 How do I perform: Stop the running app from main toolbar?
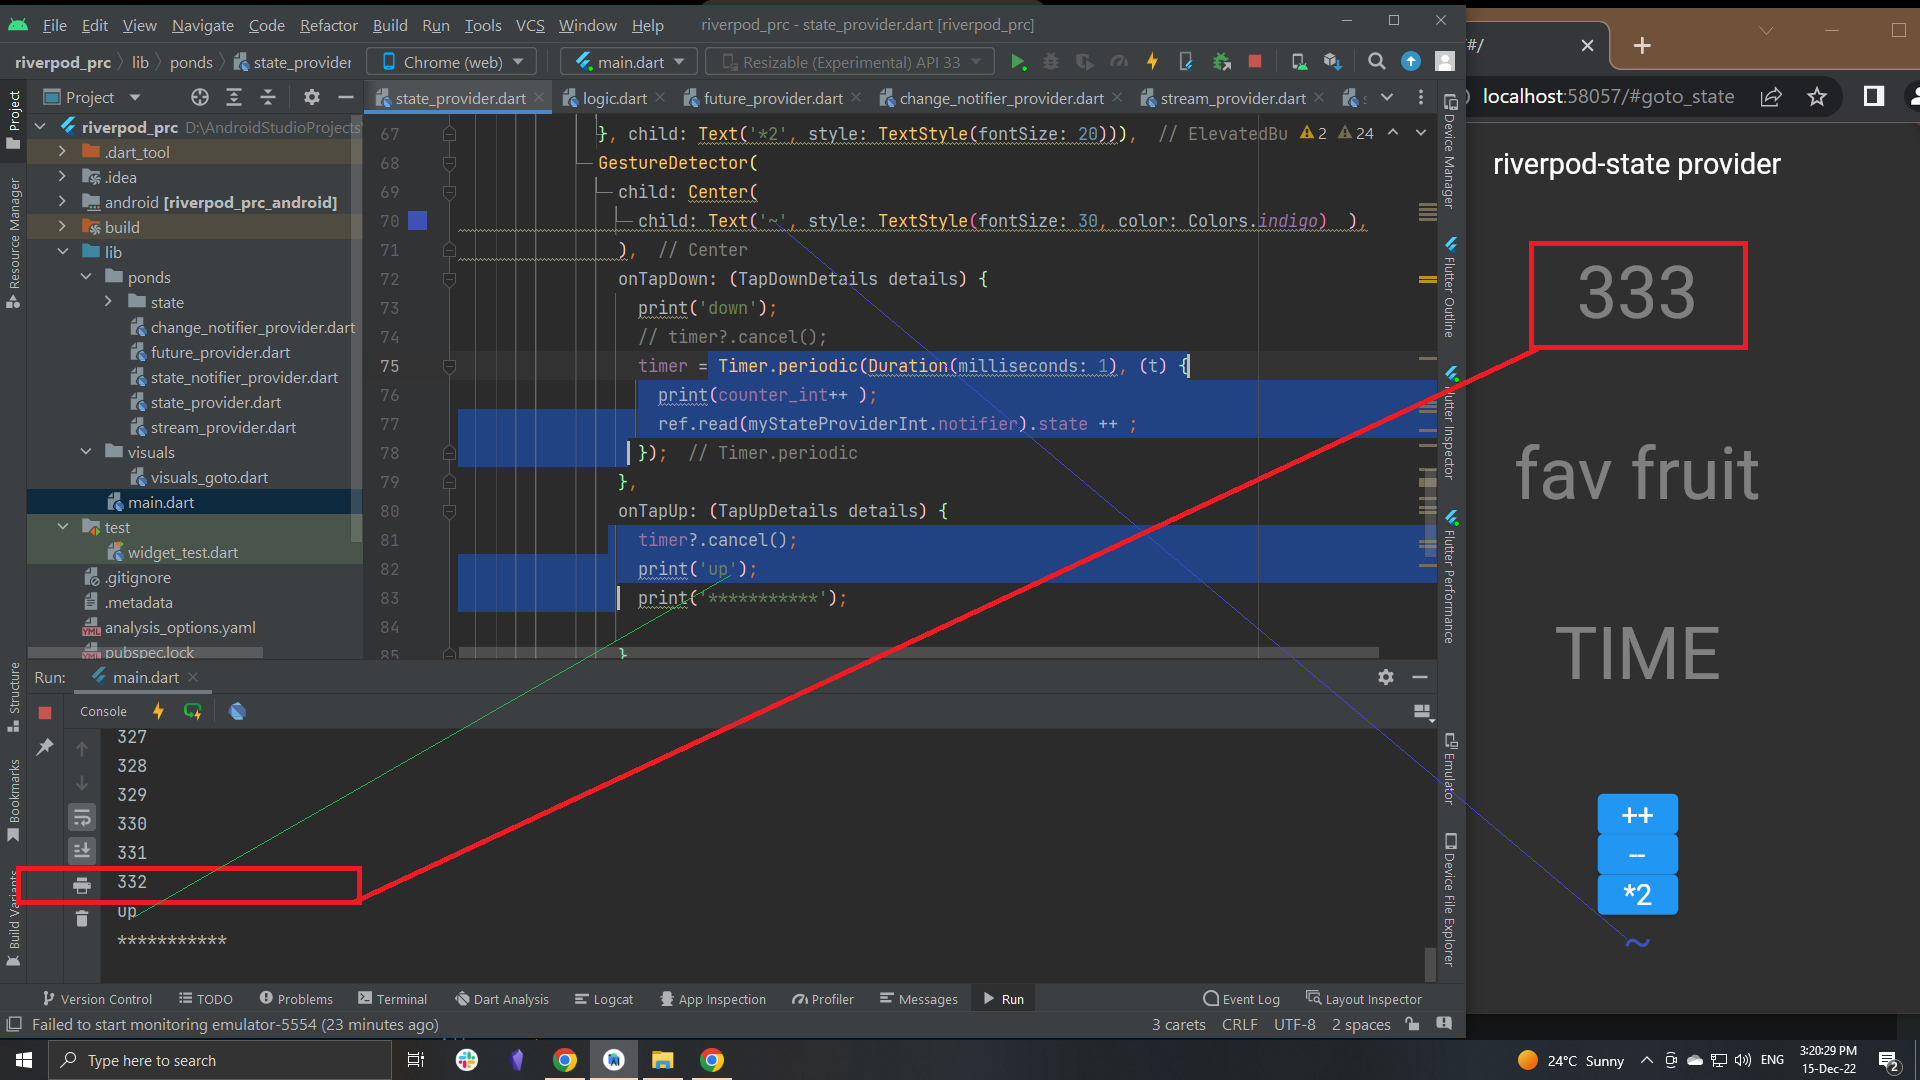[1255, 62]
